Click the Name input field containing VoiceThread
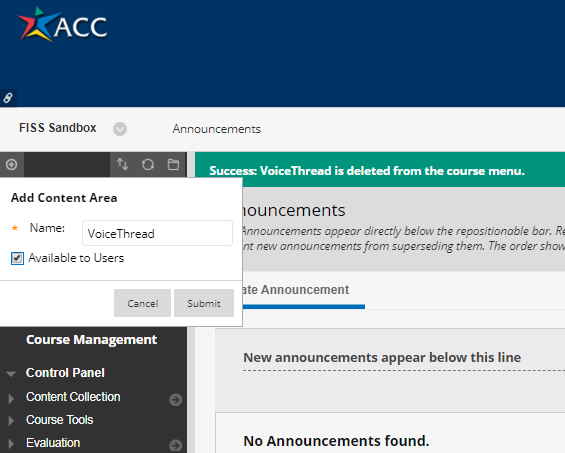 click(157, 233)
